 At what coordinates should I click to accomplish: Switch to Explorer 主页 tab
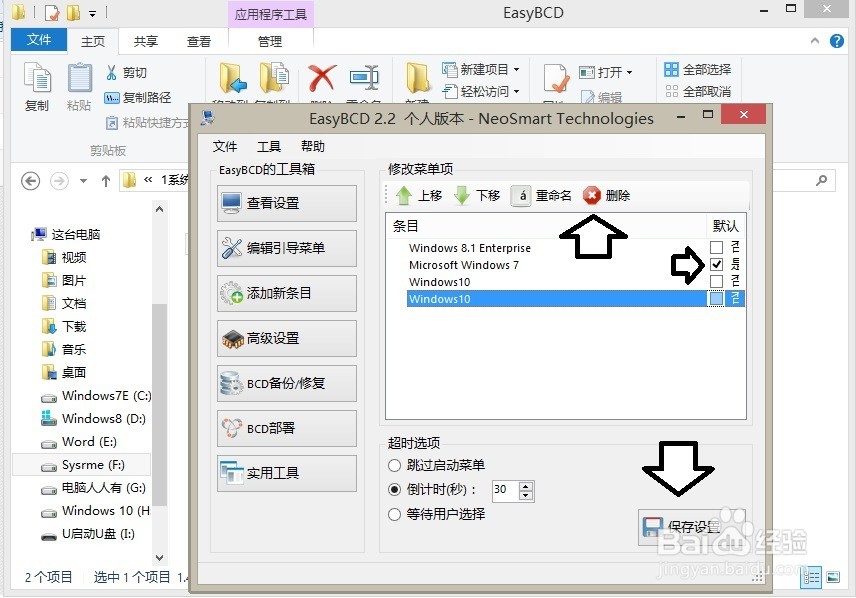click(x=93, y=41)
